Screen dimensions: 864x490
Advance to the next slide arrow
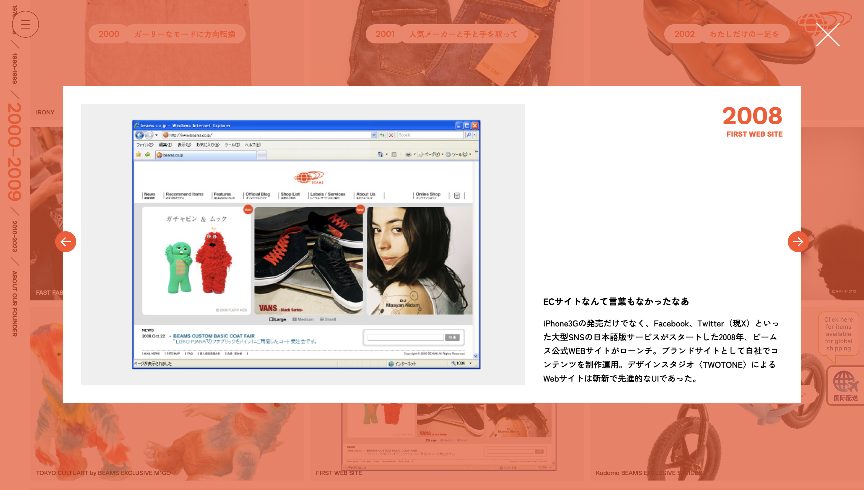(797, 242)
